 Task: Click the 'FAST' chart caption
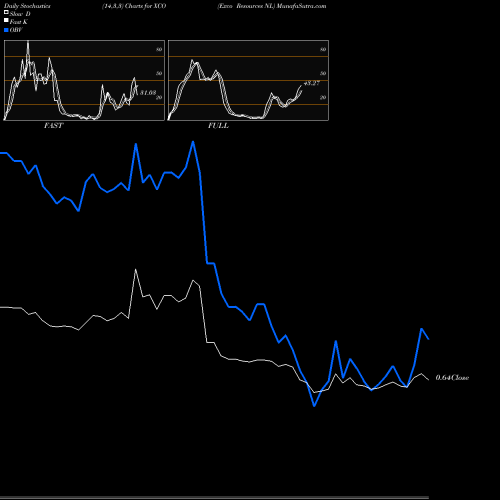tap(53, 126)
